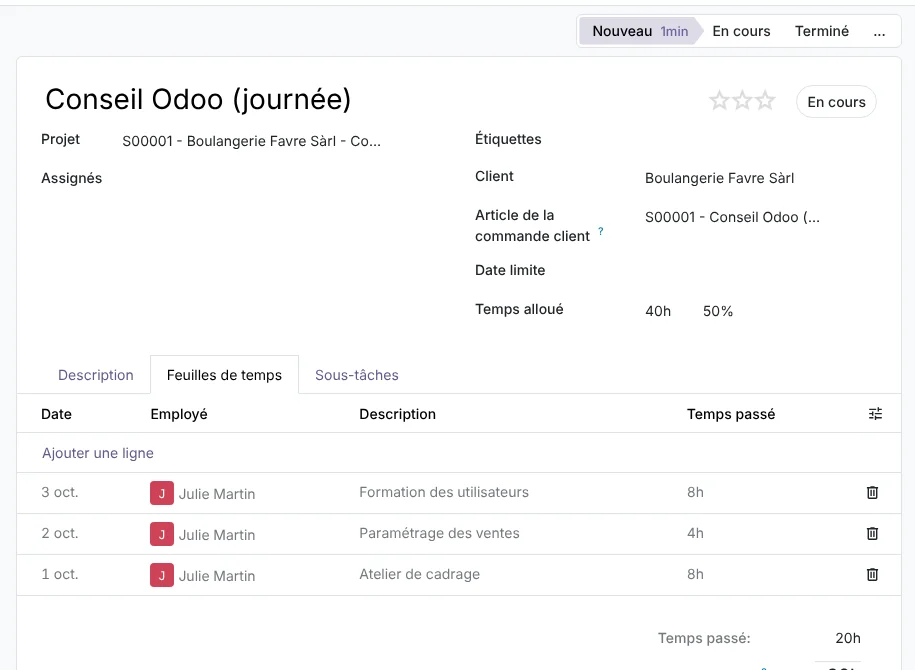This screenshot has width=915, height=670.
Task: Open the En cours state selector
Action: coord(836,102)
